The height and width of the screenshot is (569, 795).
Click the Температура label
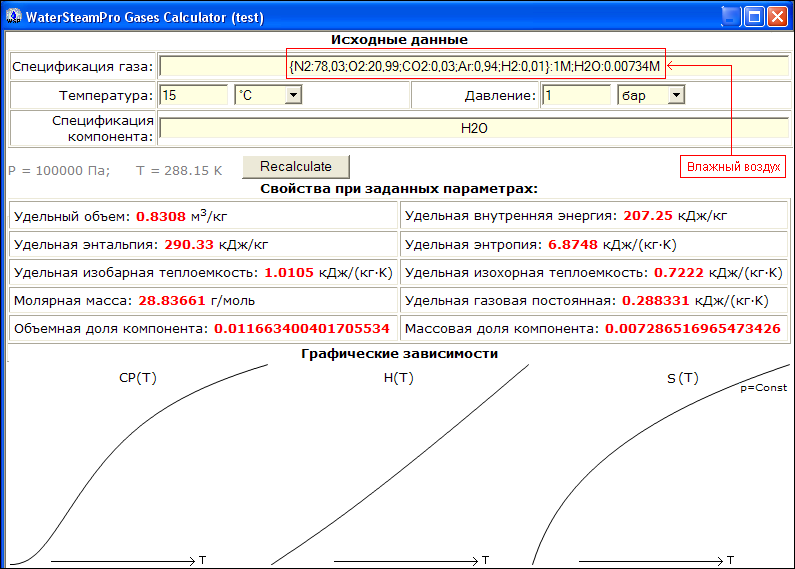click(106, 95)
